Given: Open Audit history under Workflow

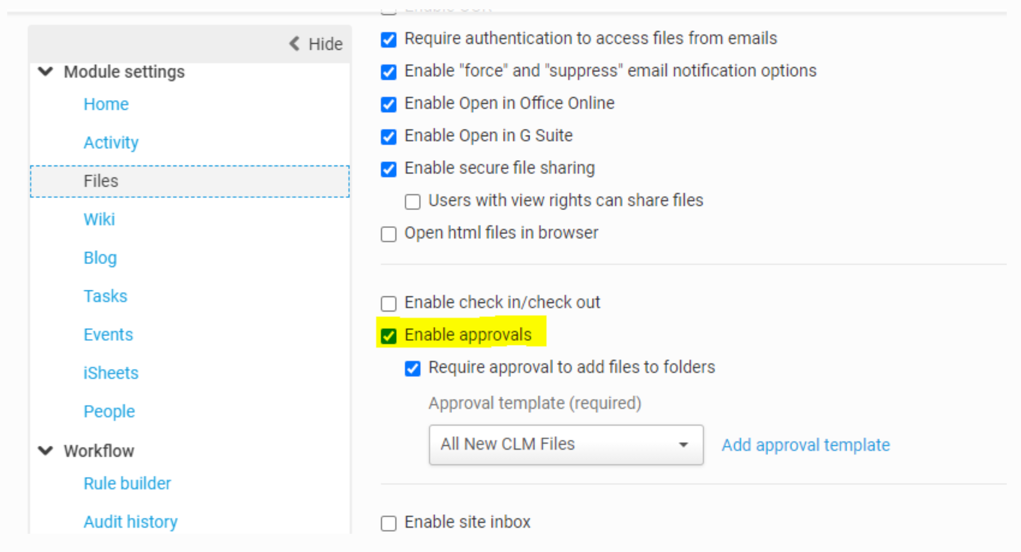Looking at the screenshot, I should tap(130, 522).
